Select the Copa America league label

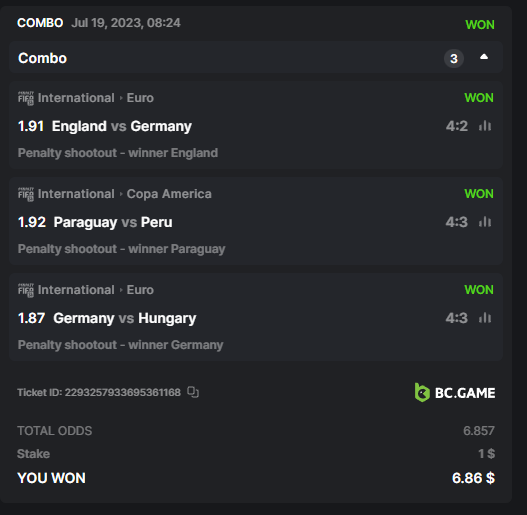pos(169,194)
